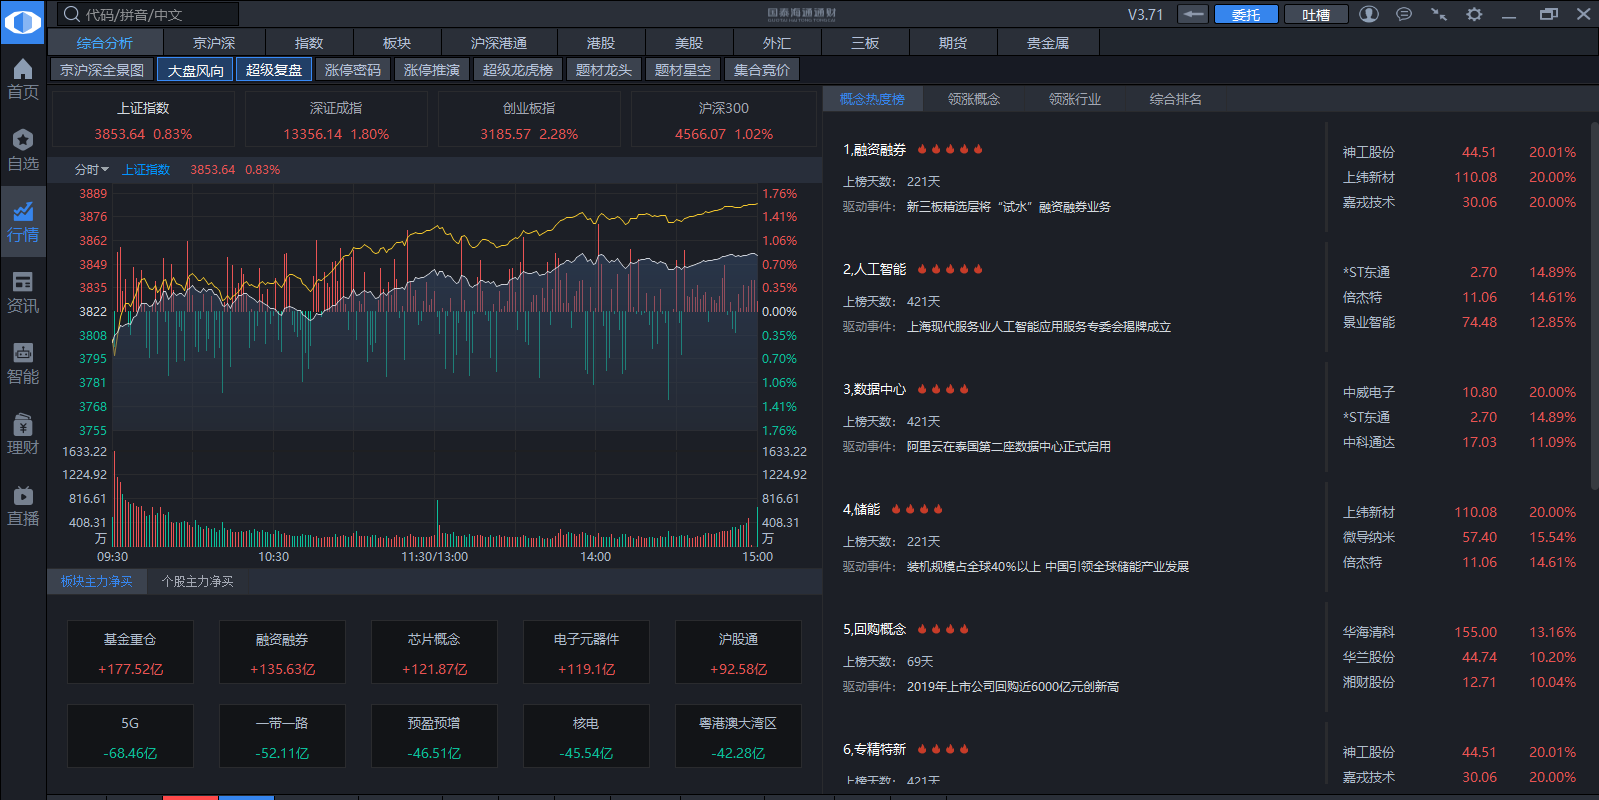Select the 个股主力净买 tab

[197, 581]
